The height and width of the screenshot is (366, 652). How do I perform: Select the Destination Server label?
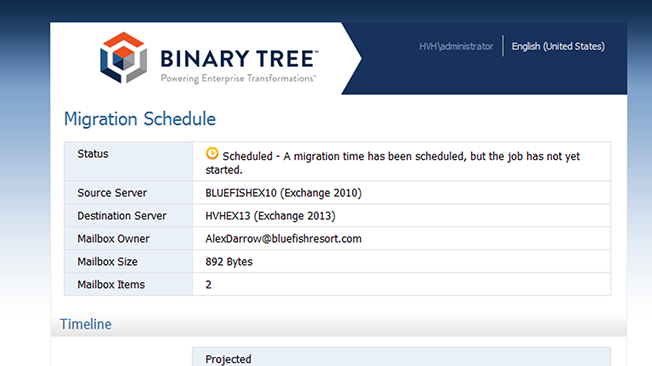click(122, 216)
